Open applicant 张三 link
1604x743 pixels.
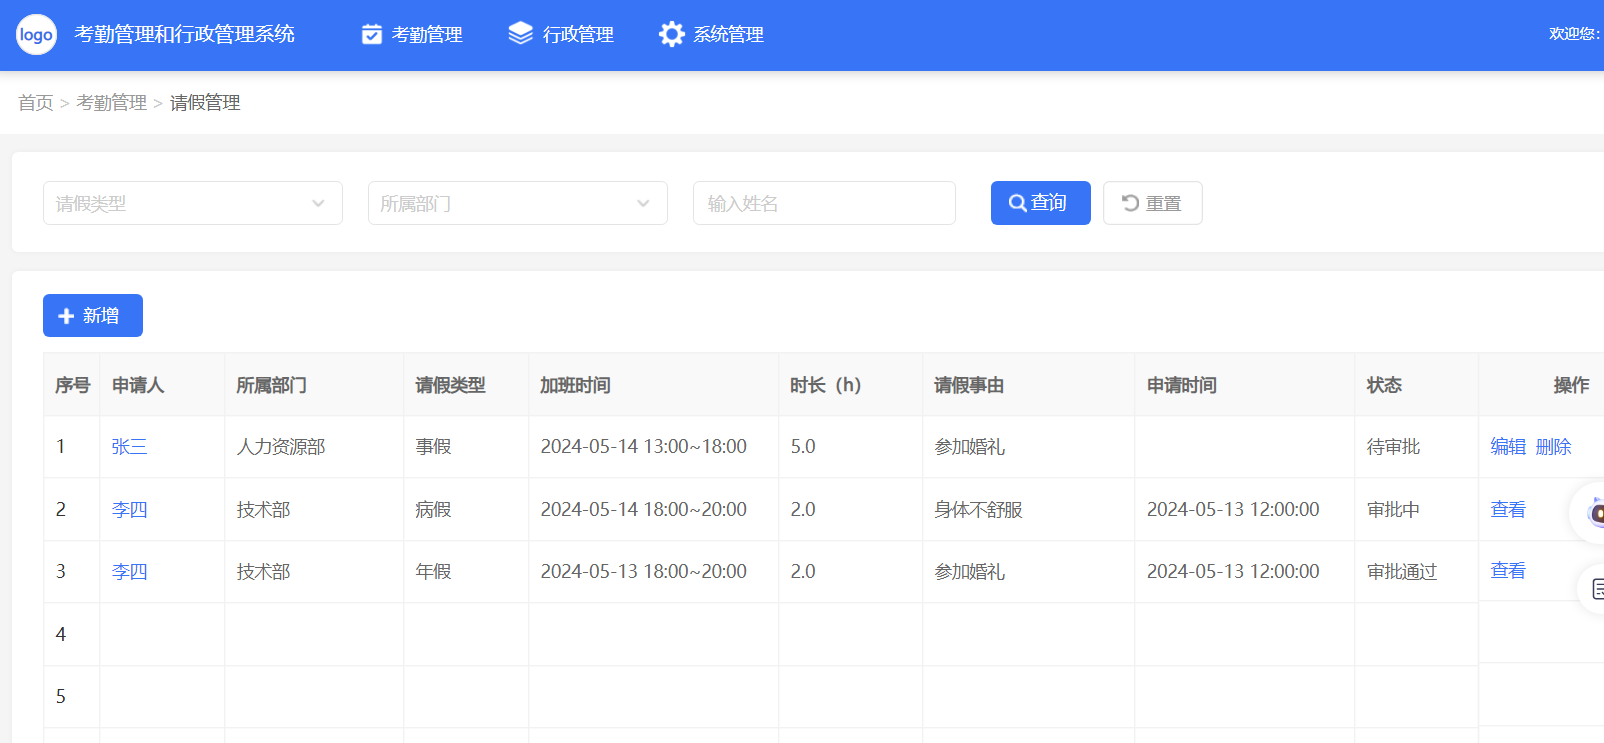click(129, 447)
